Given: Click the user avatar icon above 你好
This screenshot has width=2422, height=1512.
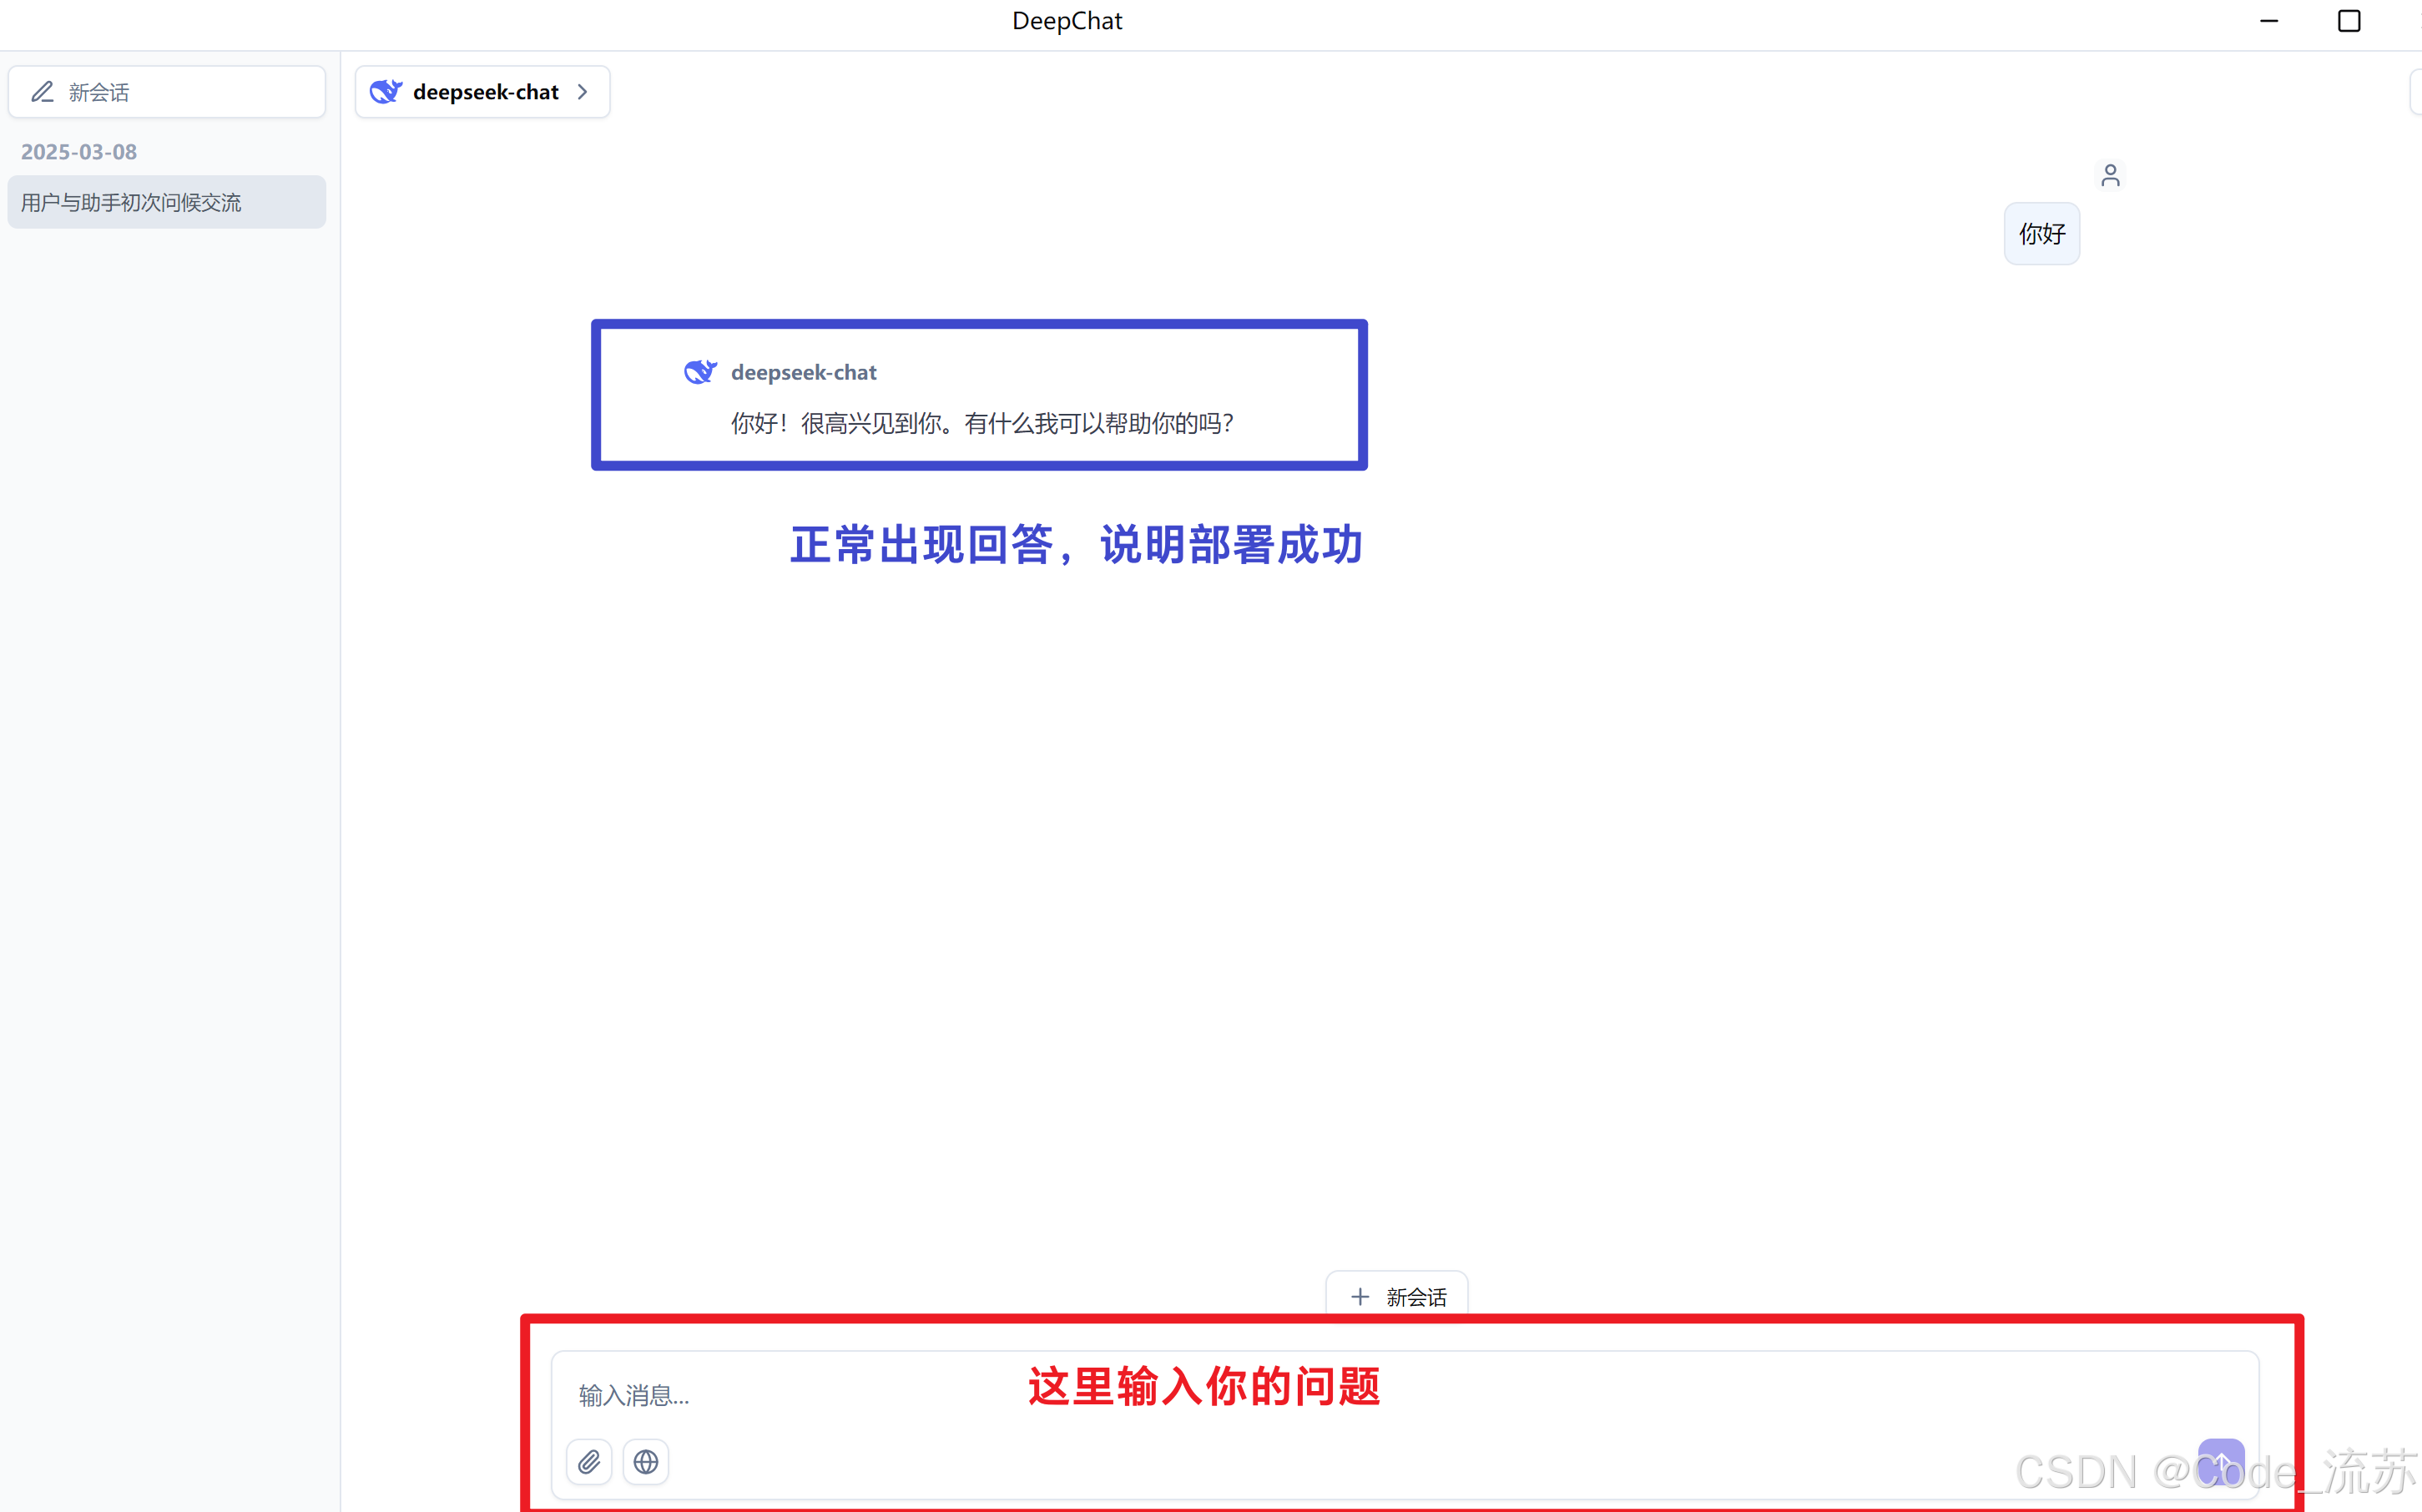Looking at the screenshot, I should (x=2110, y=176).
